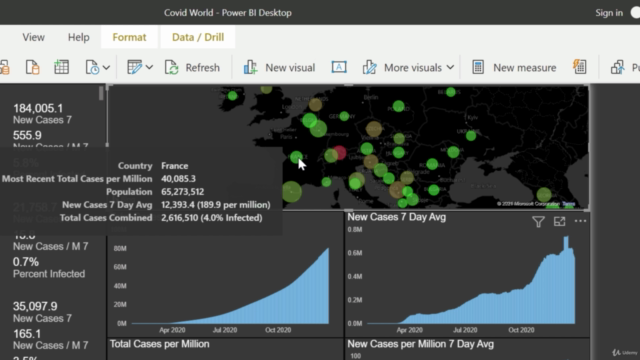Open the map Terms link
Screen dimensions: 640x360
pyautogui.click(x=568, y=204)
